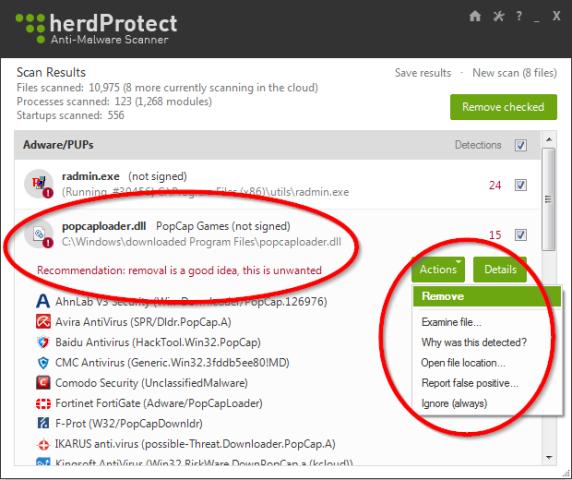Open the help question mark icon

pyautogui.click(x=518, y=16)
